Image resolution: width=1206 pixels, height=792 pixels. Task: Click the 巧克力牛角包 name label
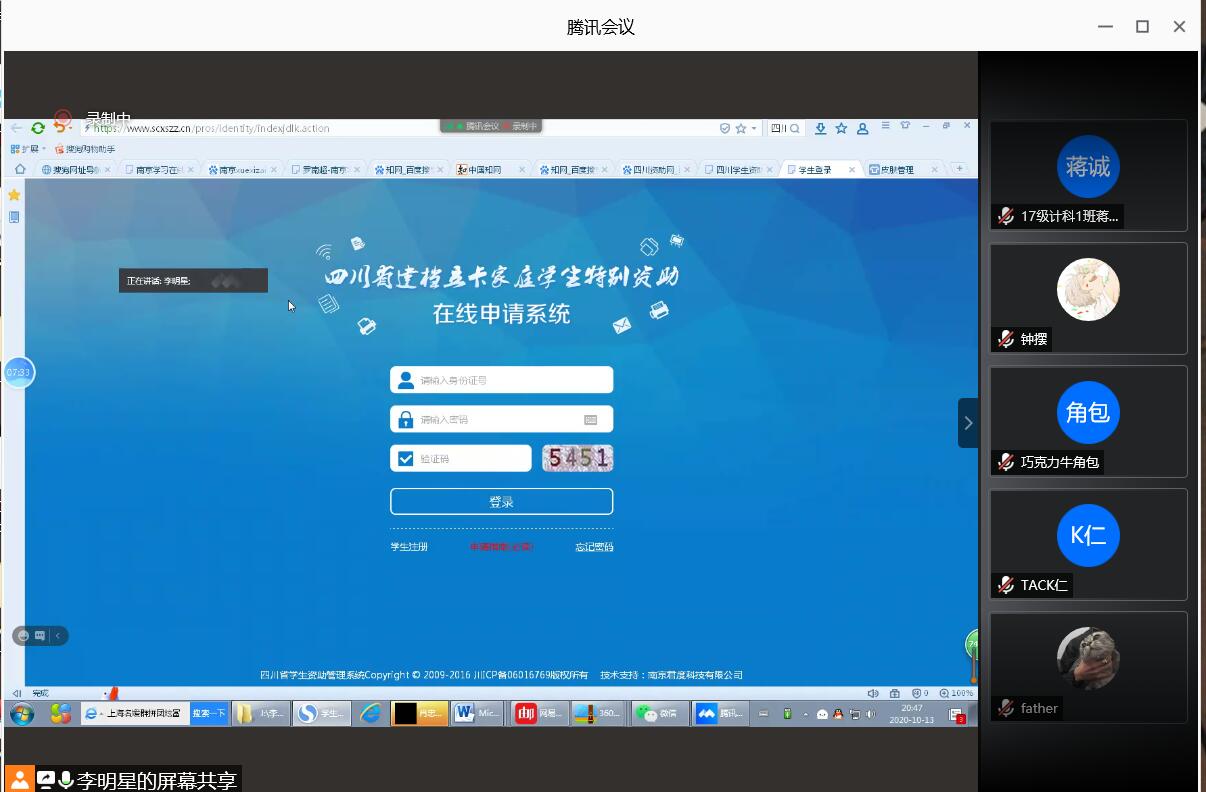(x=1060, y=462)
